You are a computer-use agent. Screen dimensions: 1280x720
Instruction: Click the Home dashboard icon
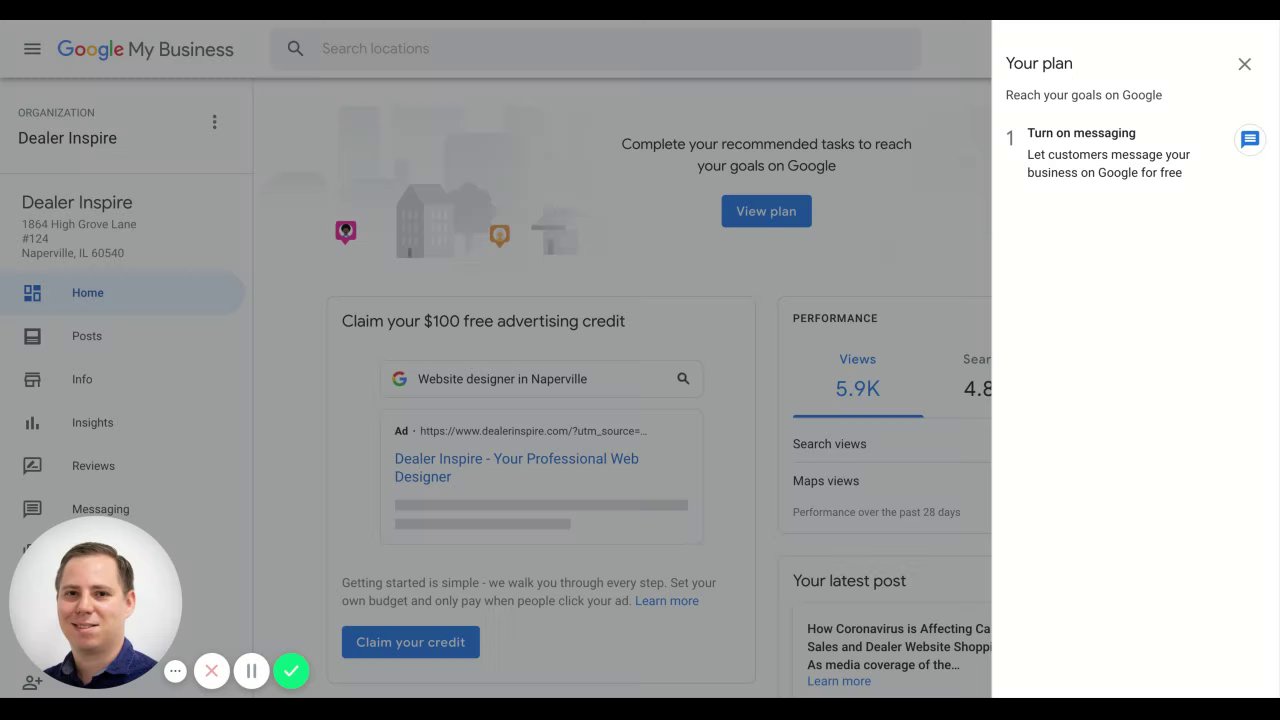tap(32, 293)
